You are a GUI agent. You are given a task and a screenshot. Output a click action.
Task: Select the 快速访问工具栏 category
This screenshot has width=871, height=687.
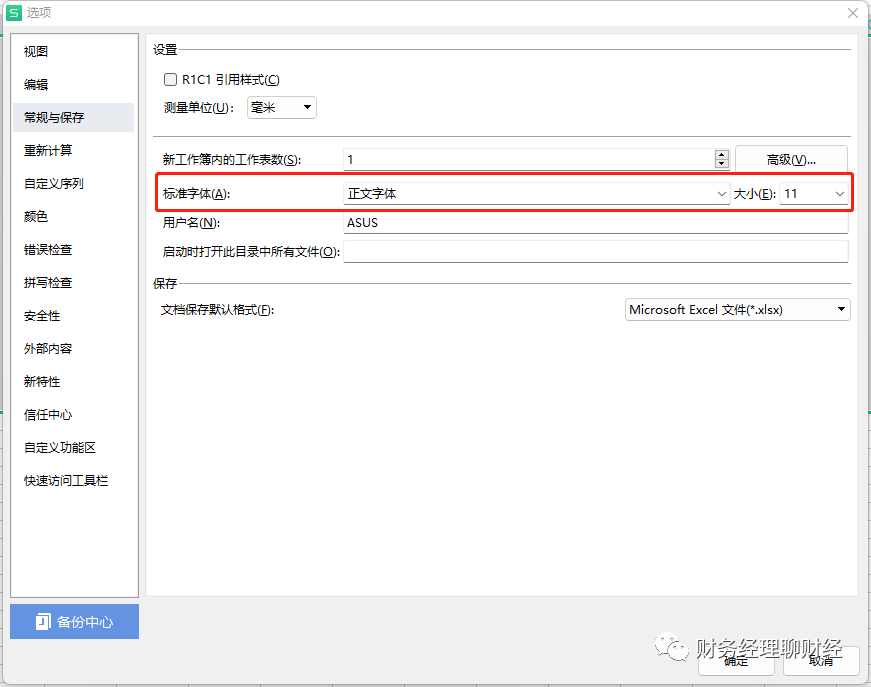coord(63,480)
